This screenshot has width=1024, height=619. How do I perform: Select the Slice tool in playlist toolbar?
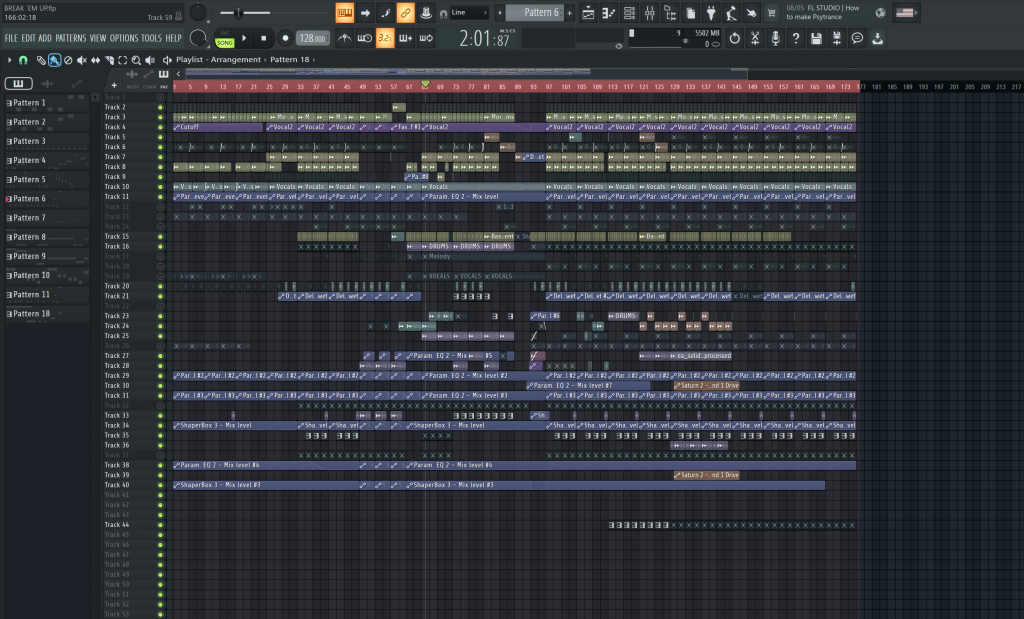click(108, 60)
